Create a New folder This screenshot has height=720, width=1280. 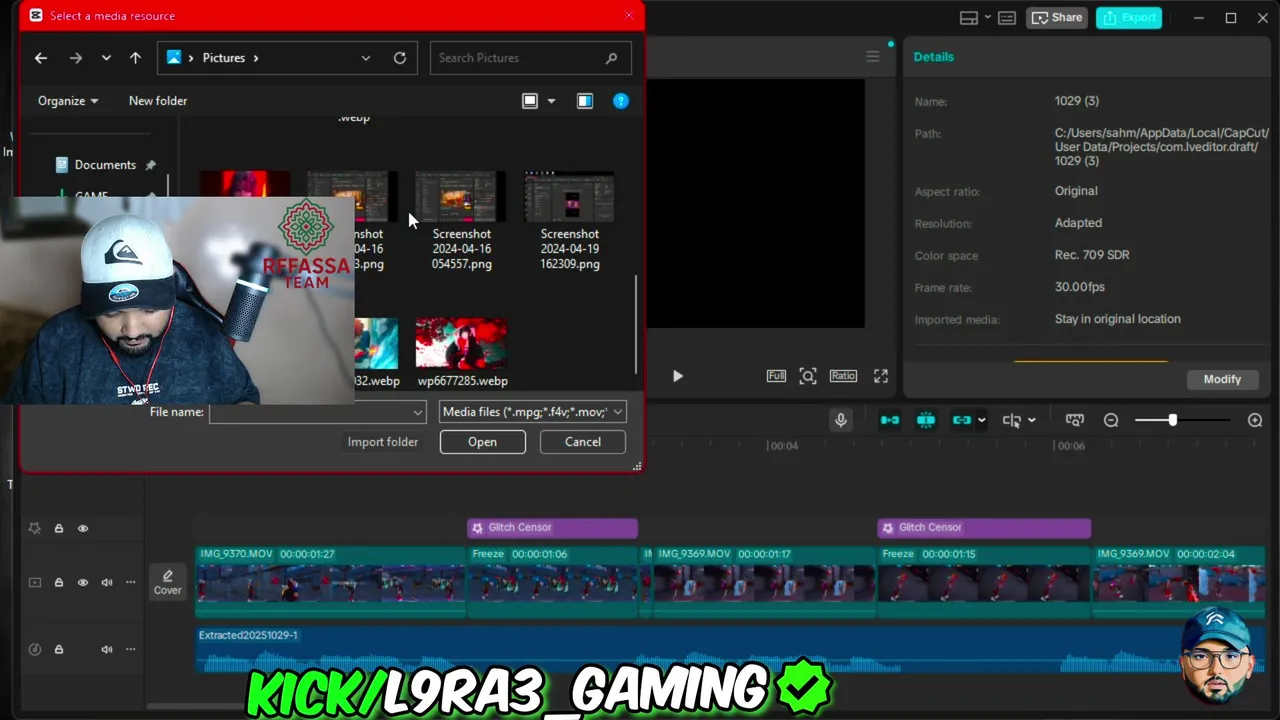click(x=158, y=101)
